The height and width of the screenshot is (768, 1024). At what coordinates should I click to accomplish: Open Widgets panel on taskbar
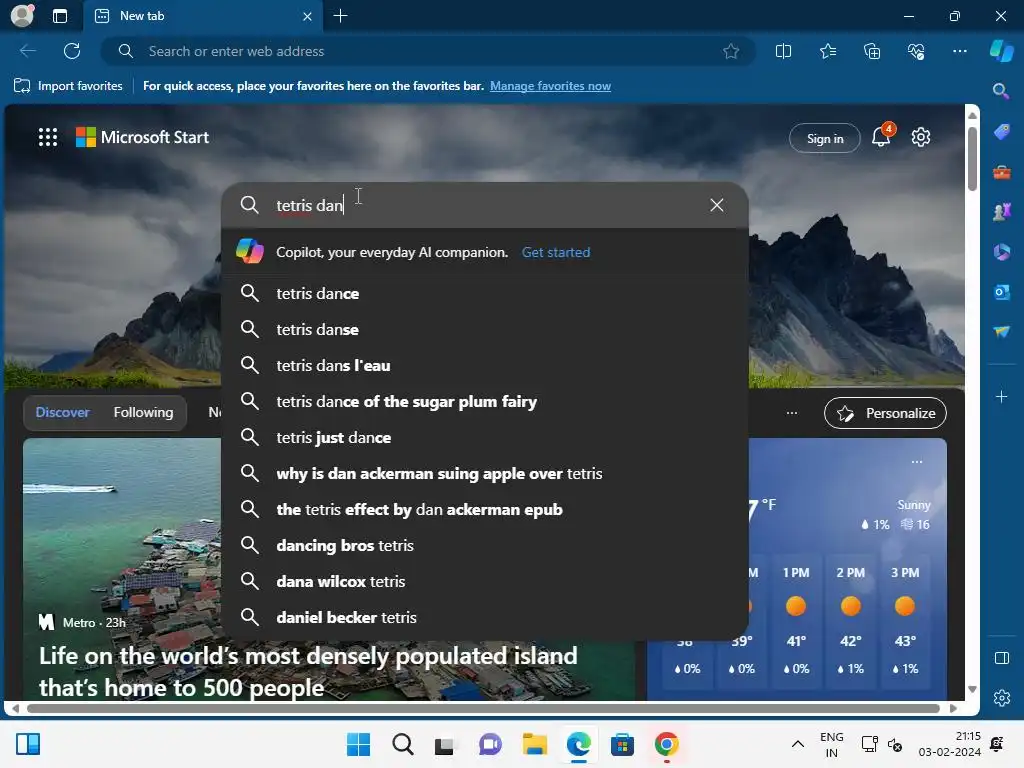point(28,744)
